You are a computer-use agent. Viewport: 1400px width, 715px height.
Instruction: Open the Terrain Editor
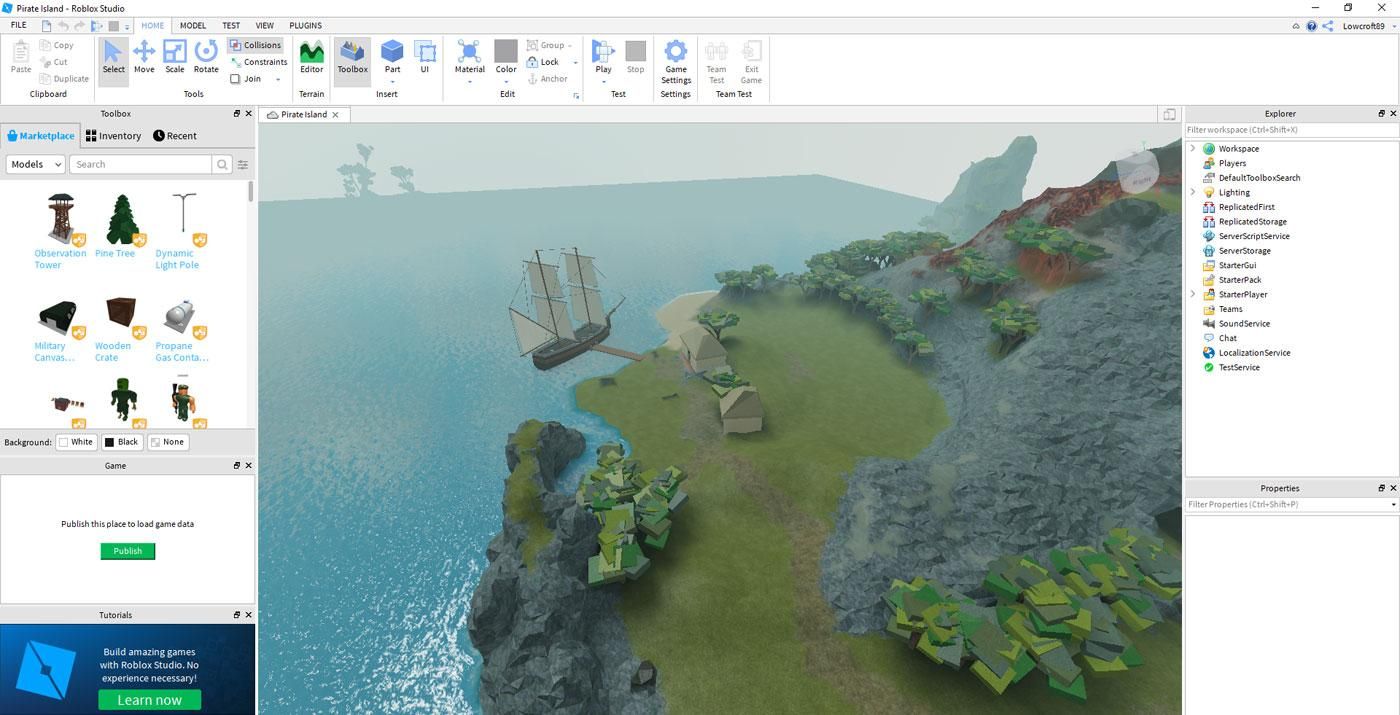point(312,57)
